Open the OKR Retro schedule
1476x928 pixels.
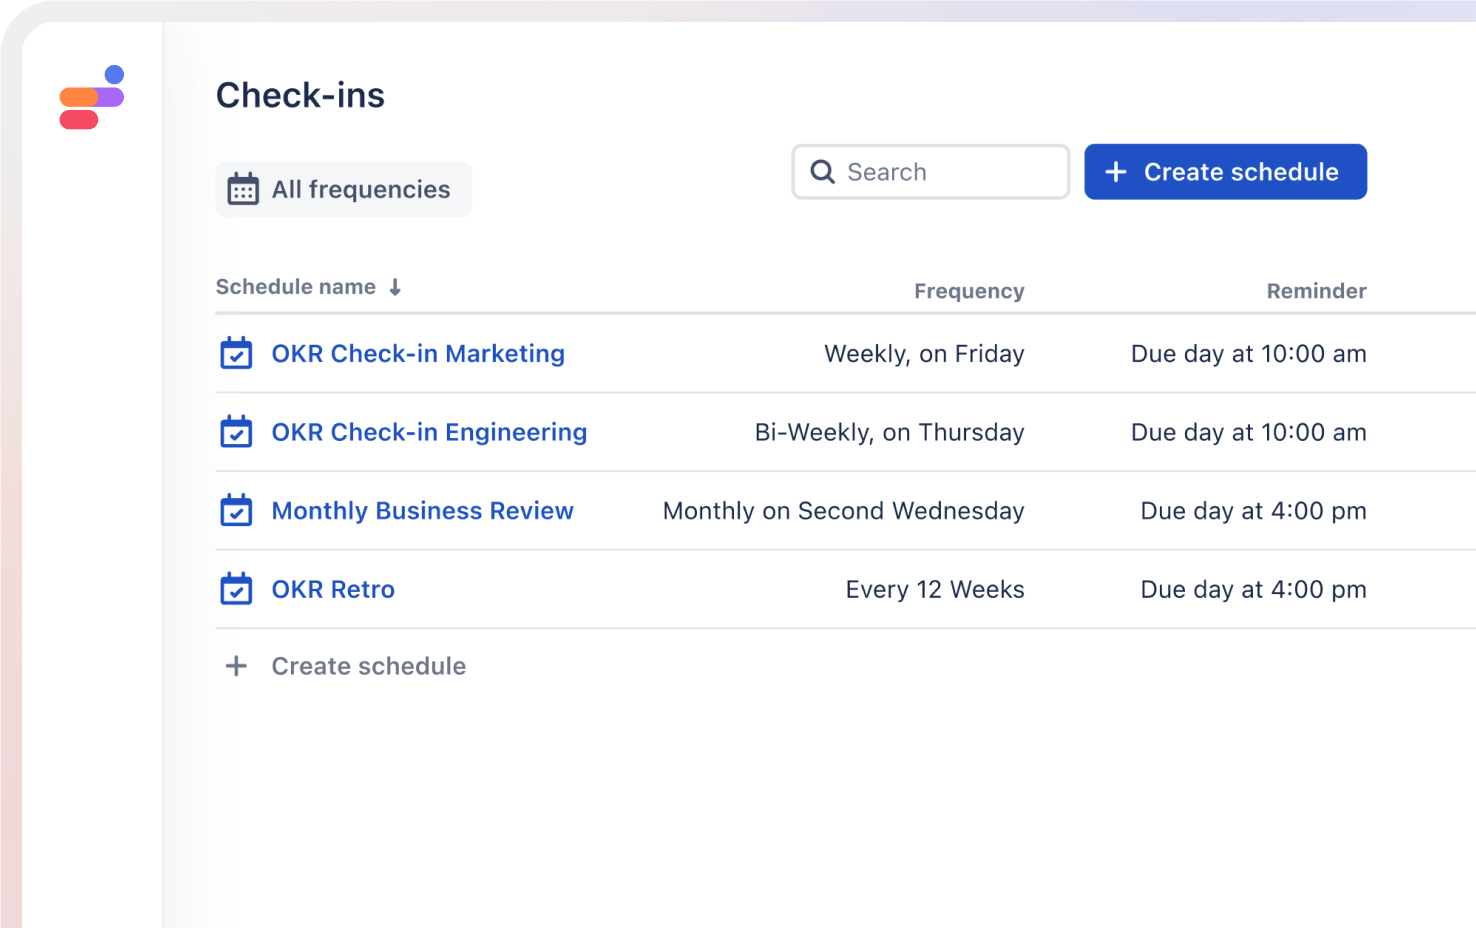pos(333,590)
